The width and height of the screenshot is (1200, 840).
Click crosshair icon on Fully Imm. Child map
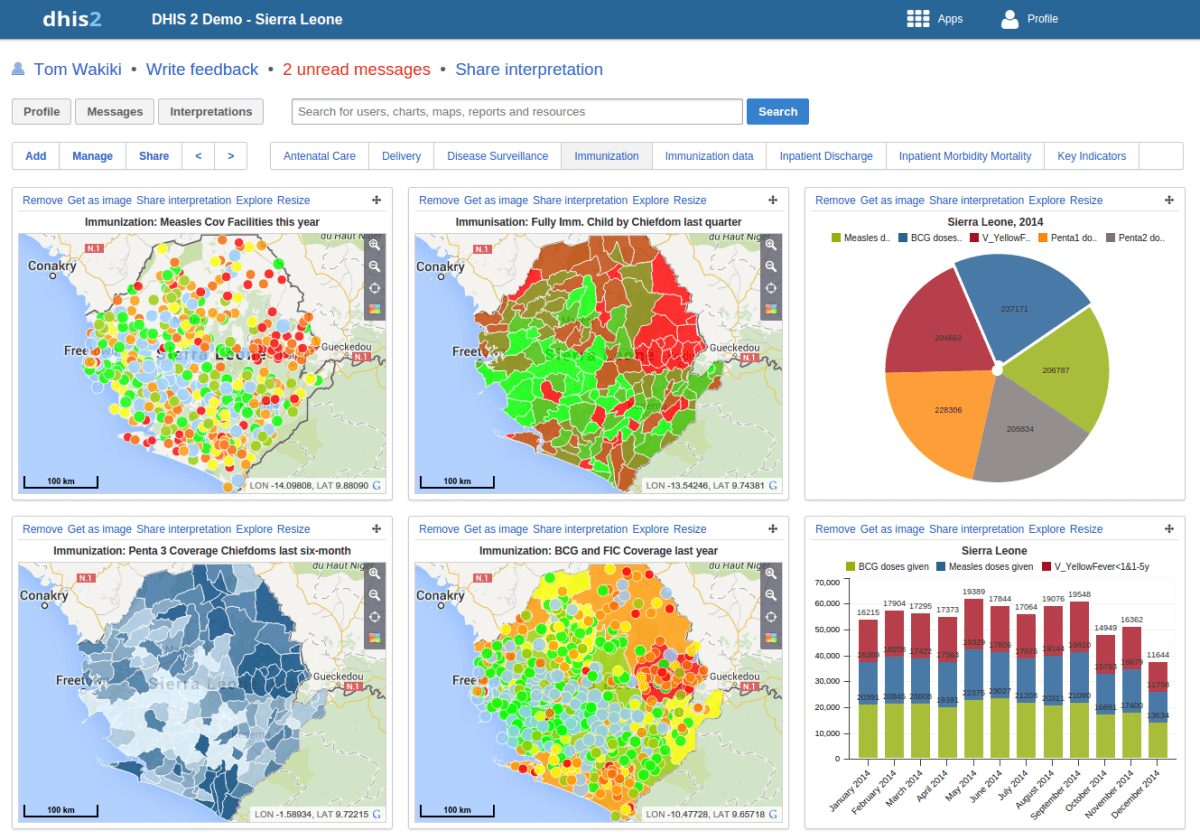pyautogui.click(x=771, y=287)
